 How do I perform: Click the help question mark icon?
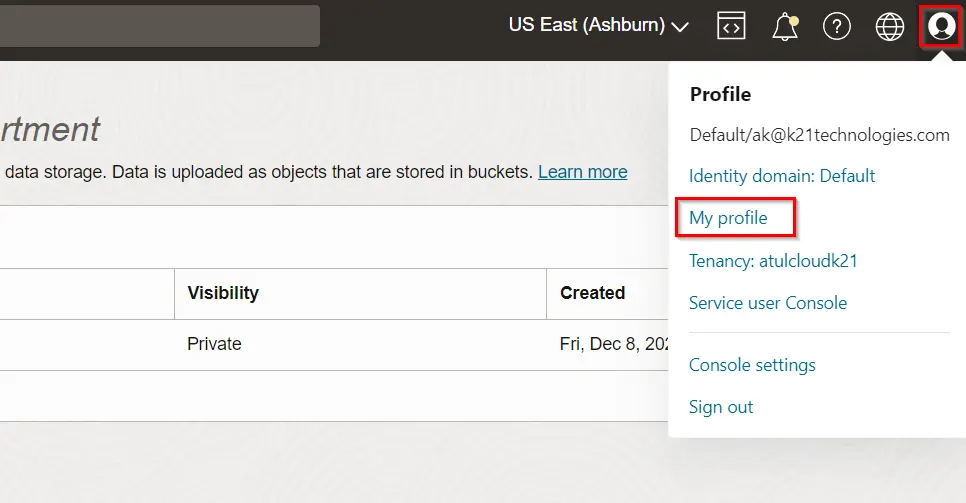point(837,27)
